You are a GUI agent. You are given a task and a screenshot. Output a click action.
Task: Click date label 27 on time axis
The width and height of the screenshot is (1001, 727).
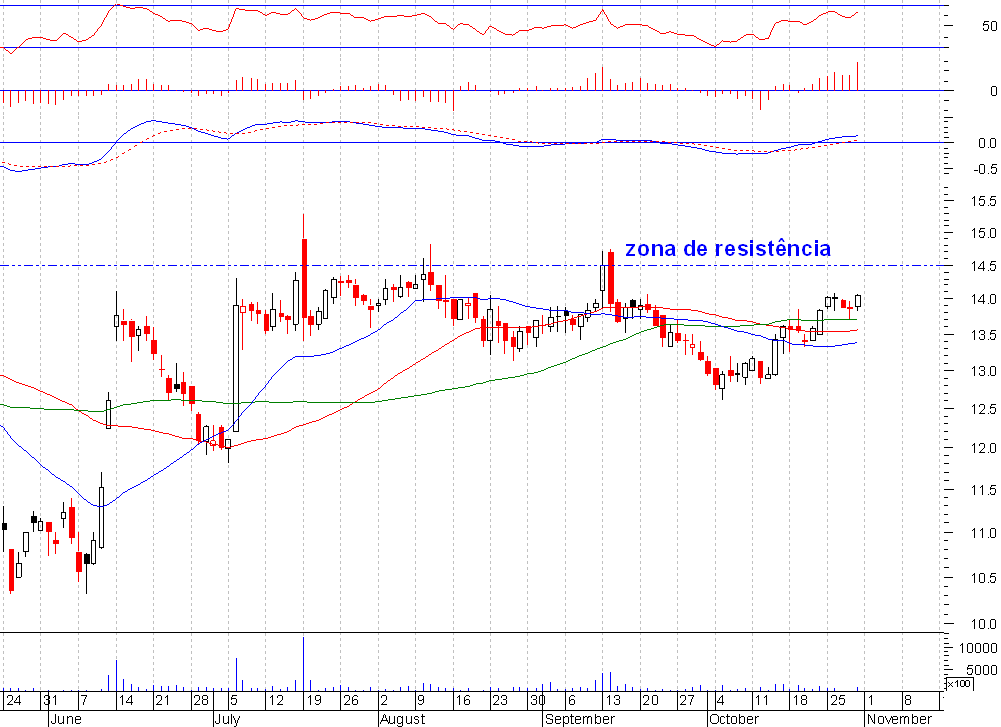pyautogui.click(x=687, y=701)
